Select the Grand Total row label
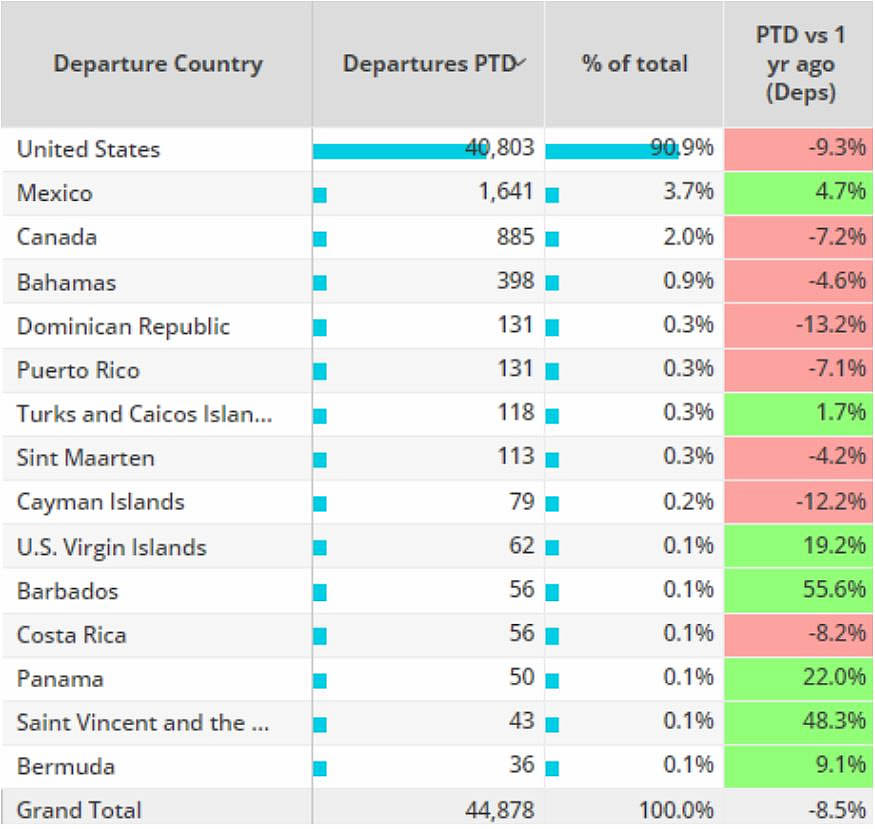Image resolution: width=875 pixels, height=829 pixels. tap(79, 810)
